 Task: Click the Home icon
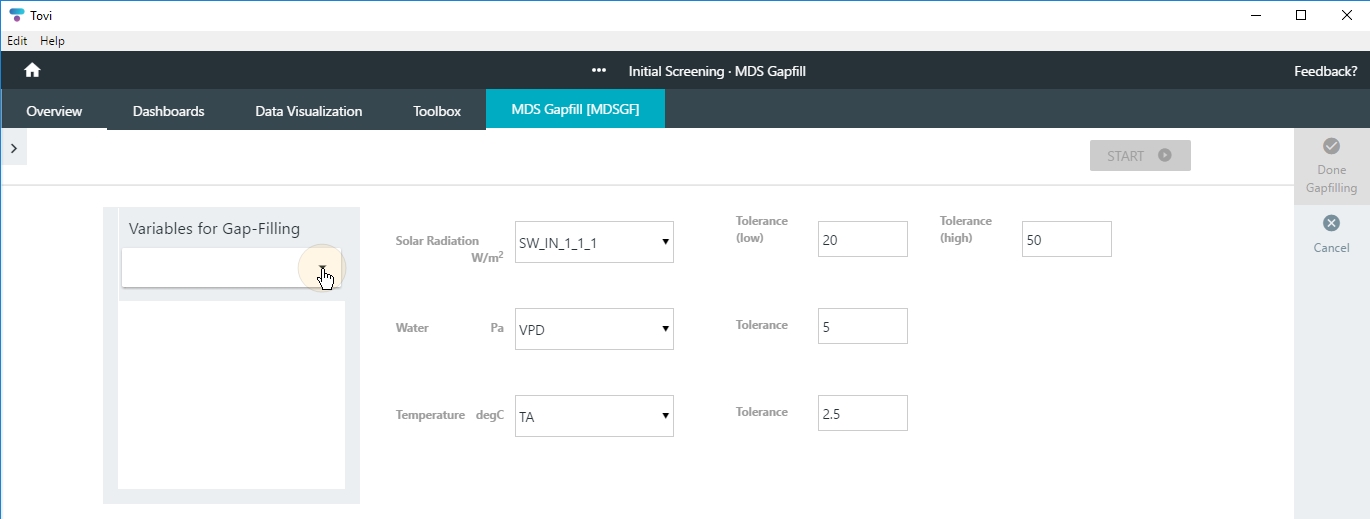click(x=32, y=71)
